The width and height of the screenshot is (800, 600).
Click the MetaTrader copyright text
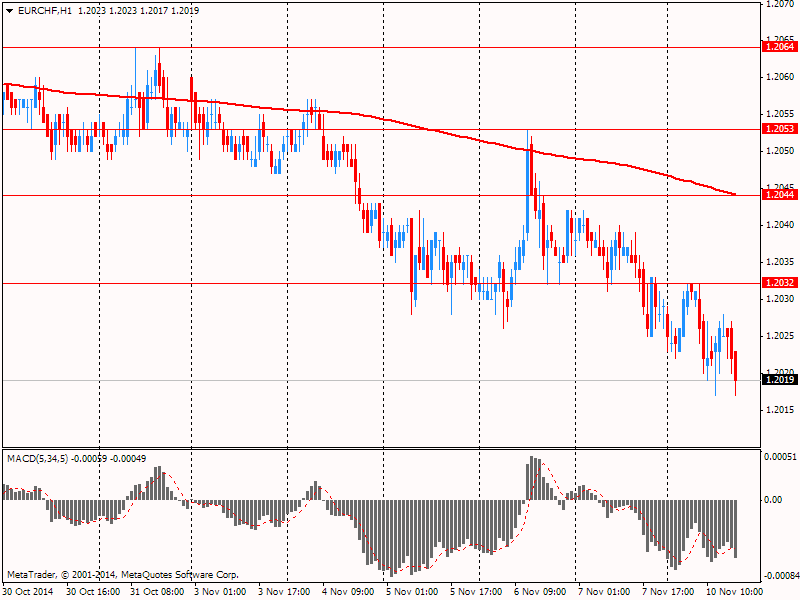(122, 575)
